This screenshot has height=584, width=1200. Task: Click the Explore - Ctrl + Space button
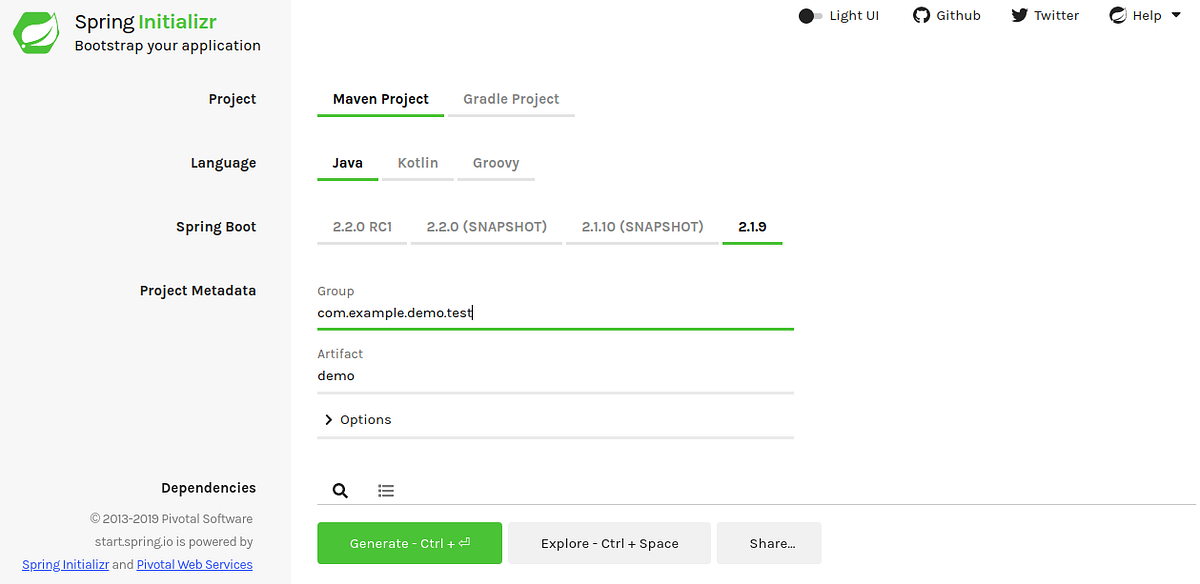pyautogui.click(x=609, y=542)
